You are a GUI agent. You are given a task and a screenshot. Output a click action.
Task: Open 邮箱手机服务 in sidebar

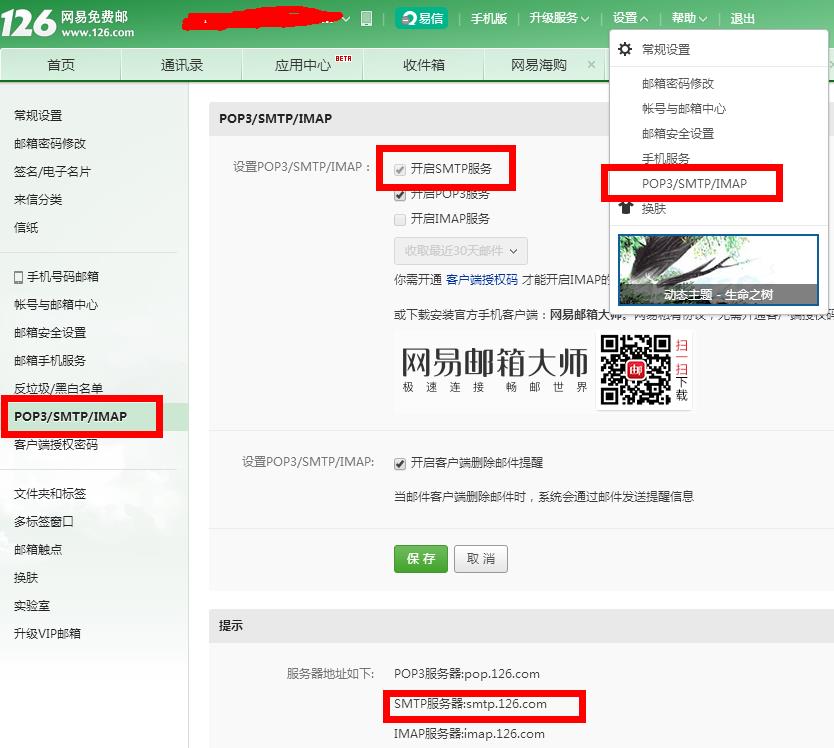(x=49, y=361)
